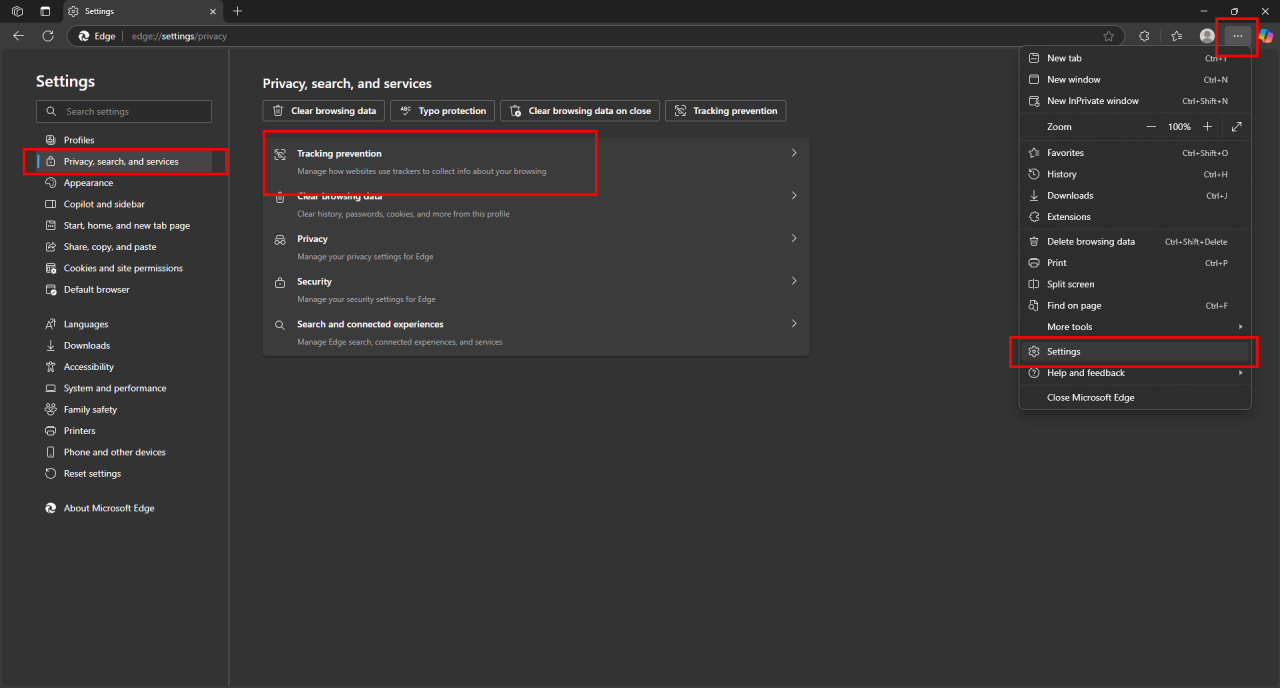Open Downloads from the Edge menu
This screenshot has height=688, width=1280.
1135,196
